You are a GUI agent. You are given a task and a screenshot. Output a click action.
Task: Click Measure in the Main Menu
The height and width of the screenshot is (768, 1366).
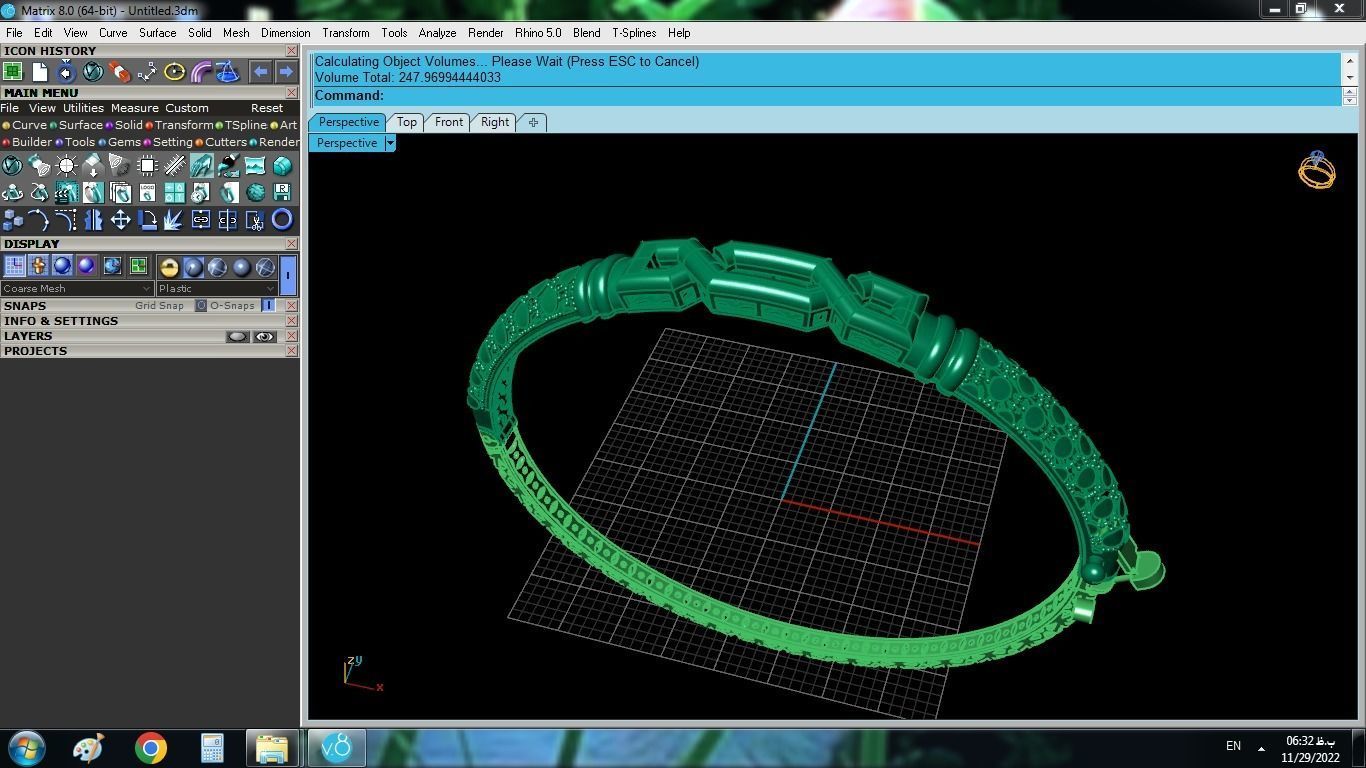tap(135, 108)
